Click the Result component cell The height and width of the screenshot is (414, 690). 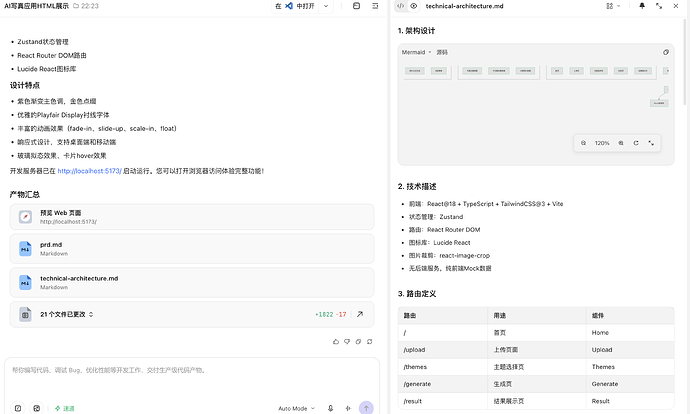point(630,401)
